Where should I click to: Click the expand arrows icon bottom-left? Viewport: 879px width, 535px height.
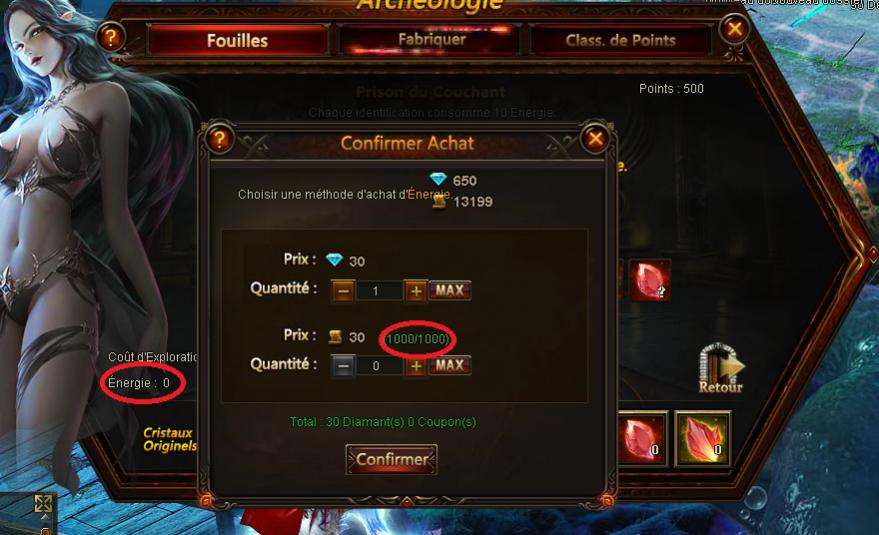pos(43,504)
